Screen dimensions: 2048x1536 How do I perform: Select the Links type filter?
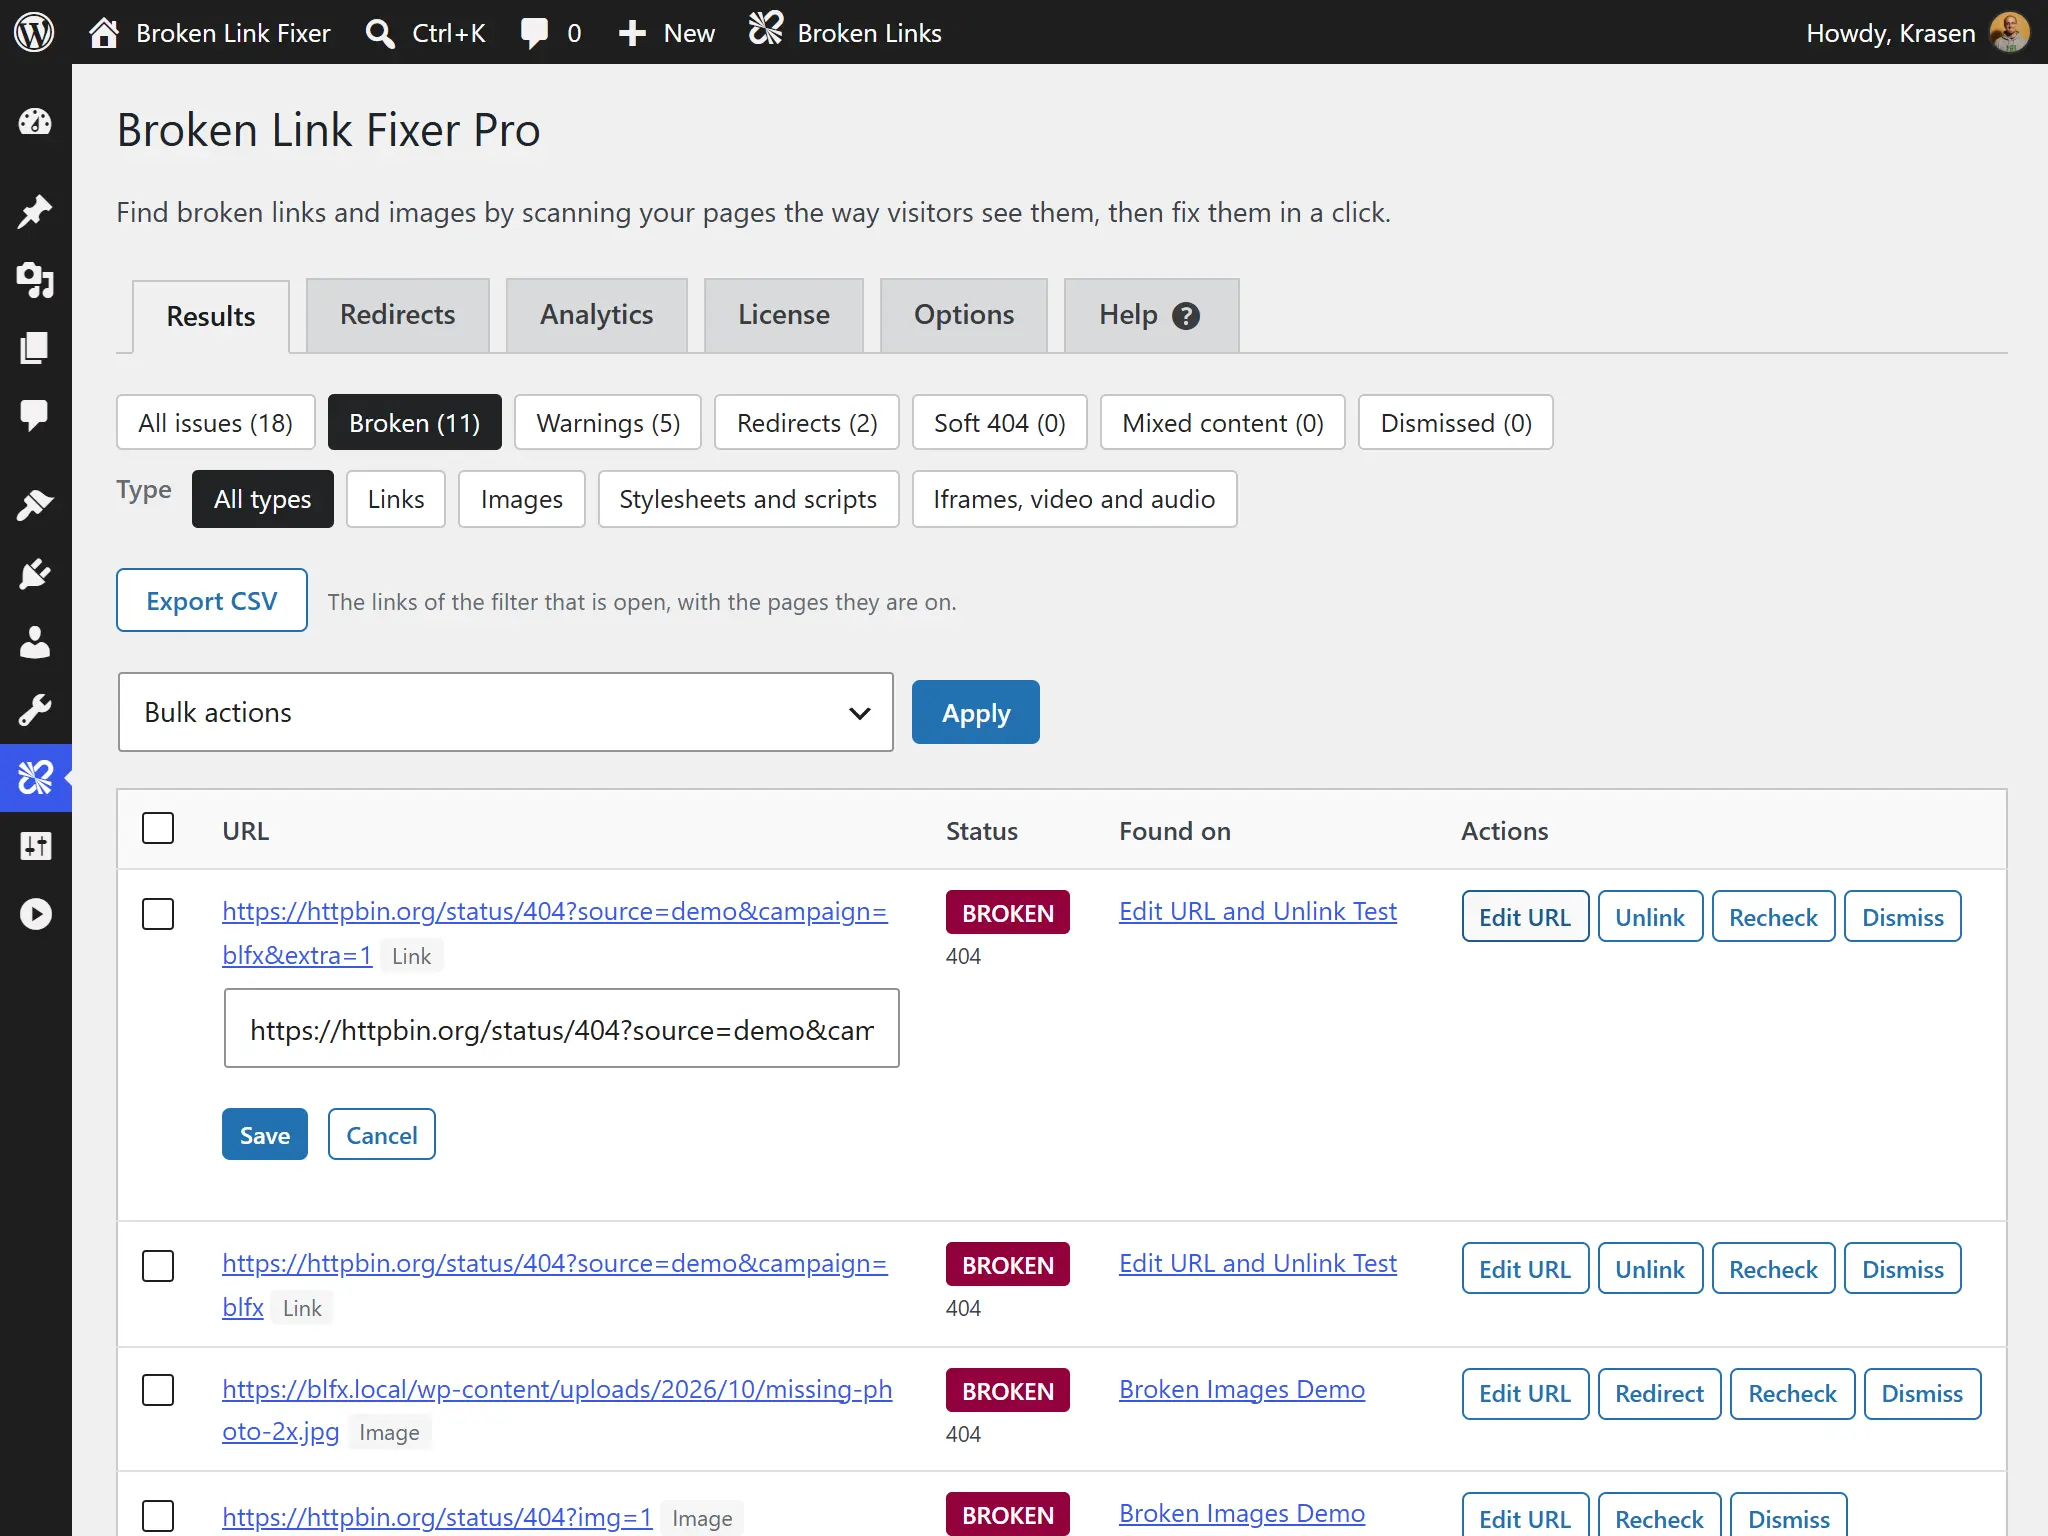point(396,499)
